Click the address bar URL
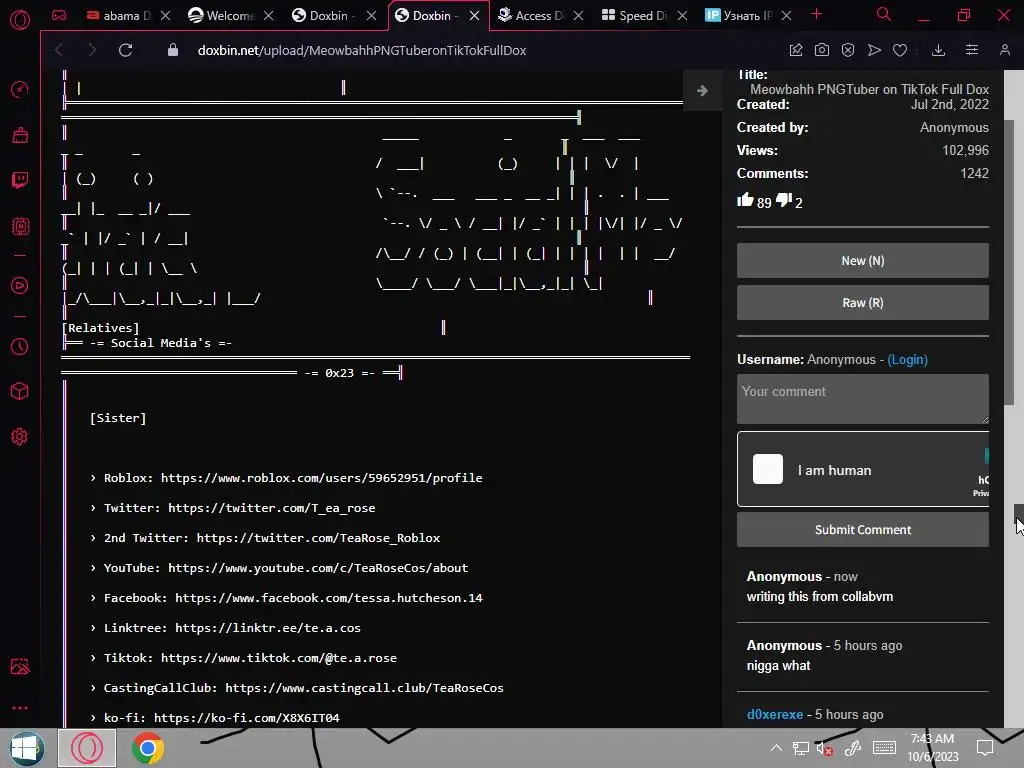This screenshot has height=768, width=1024. pos(362,50)
